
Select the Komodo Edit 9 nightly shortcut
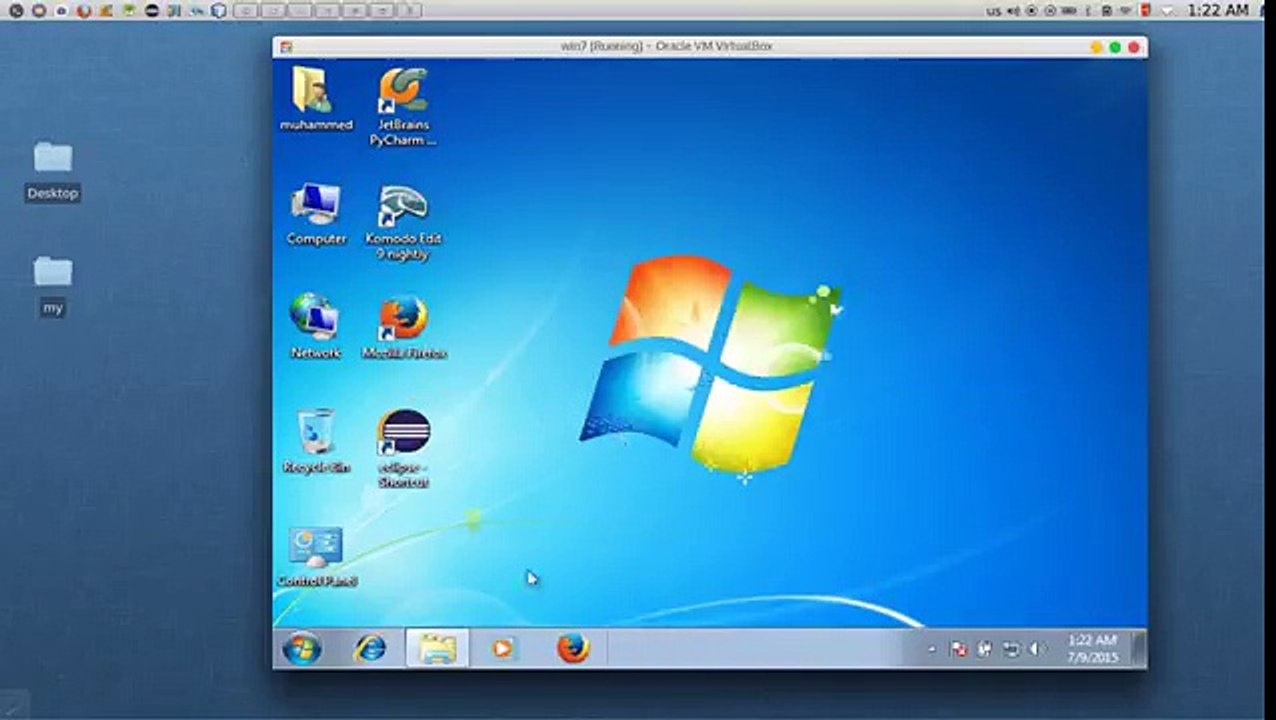pos(403,222)
